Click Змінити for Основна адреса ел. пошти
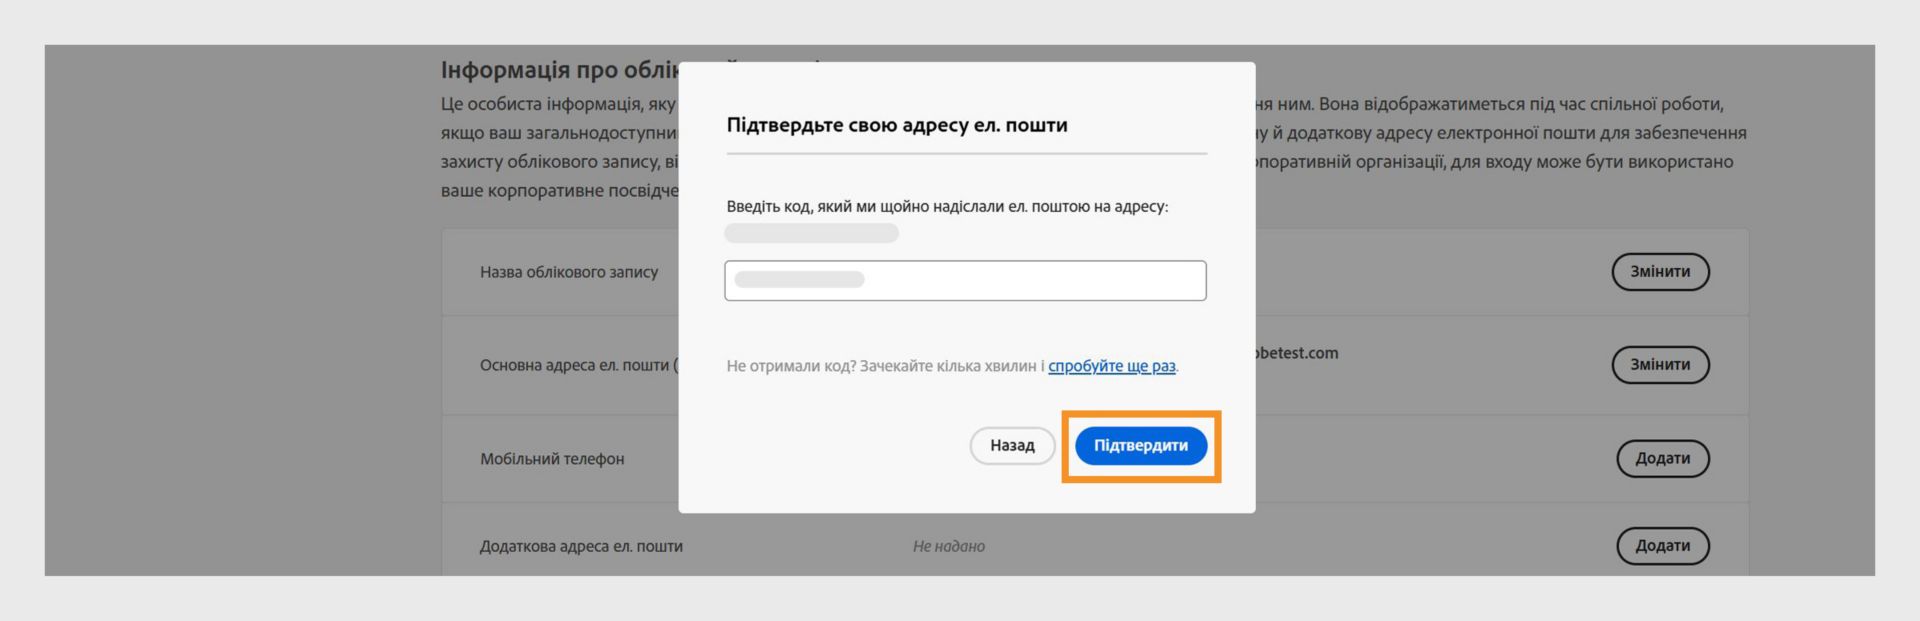This screenshot has width=1920, height=621. [1660, 365]
